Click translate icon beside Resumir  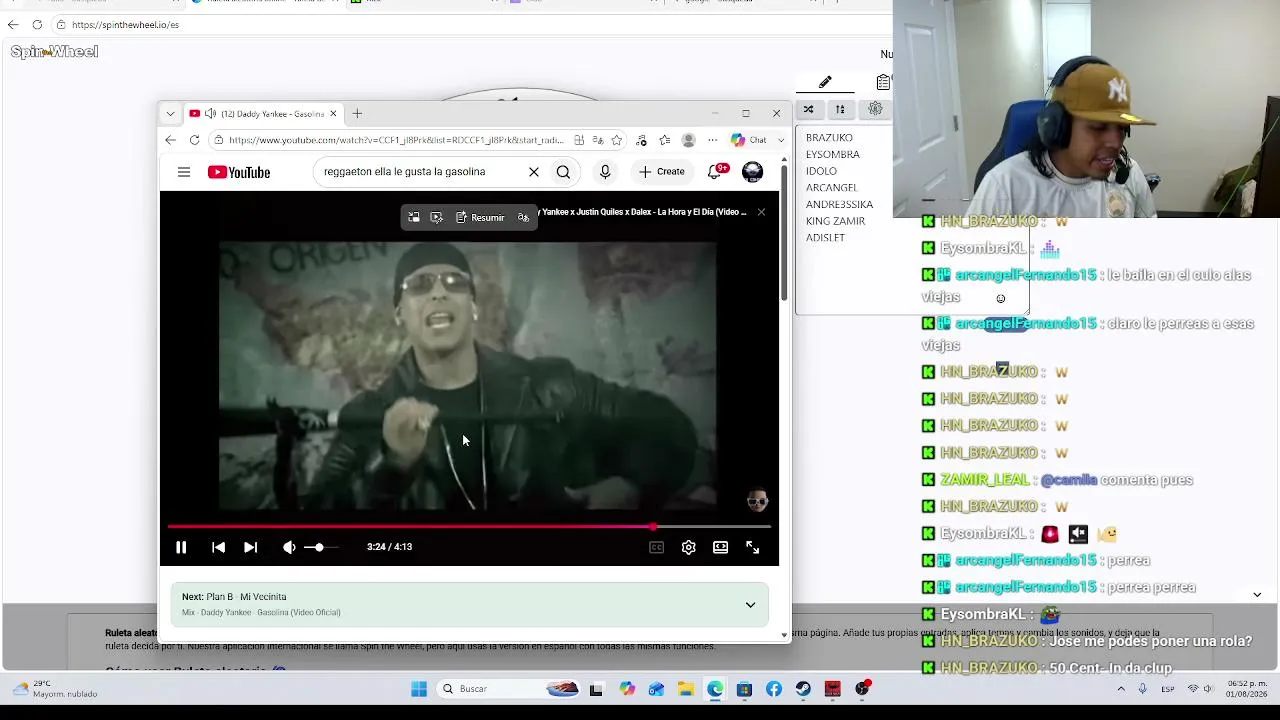[523, 217]
